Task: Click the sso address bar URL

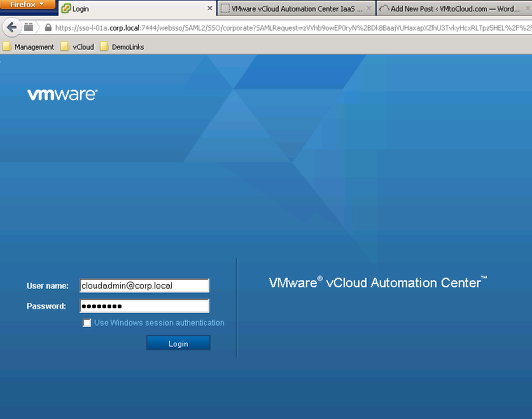Action: click(293, 28)
